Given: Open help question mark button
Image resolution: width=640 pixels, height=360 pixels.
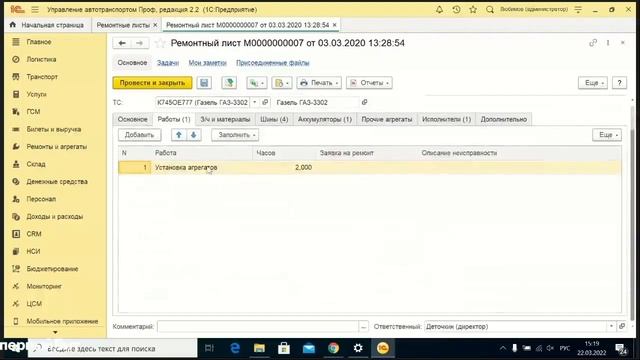Looking at the screenshot, I should point(619,83).
